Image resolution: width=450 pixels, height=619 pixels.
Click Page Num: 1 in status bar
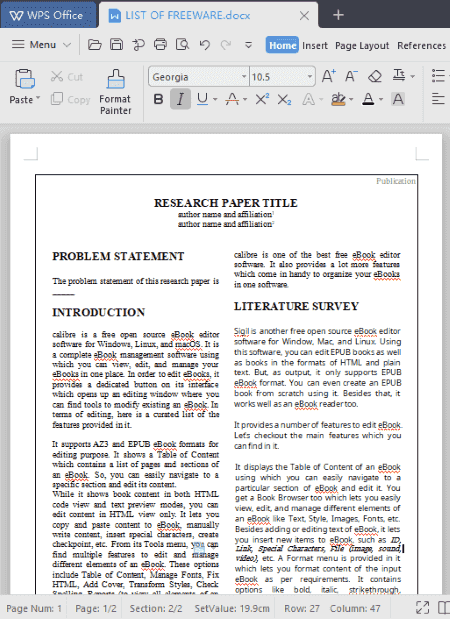[34, 608]
